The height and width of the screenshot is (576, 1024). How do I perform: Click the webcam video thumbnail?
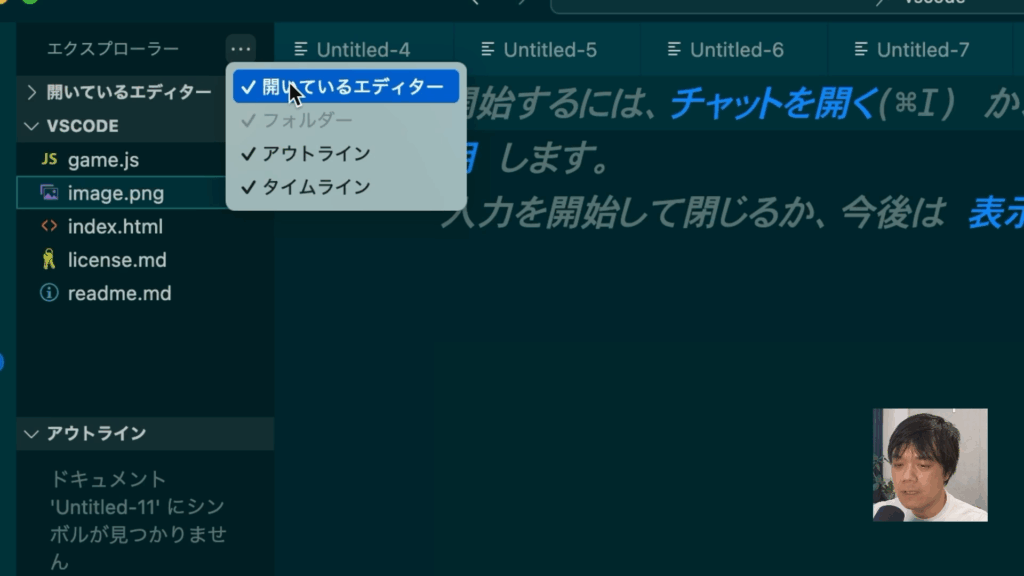click(x=930, y=464)
